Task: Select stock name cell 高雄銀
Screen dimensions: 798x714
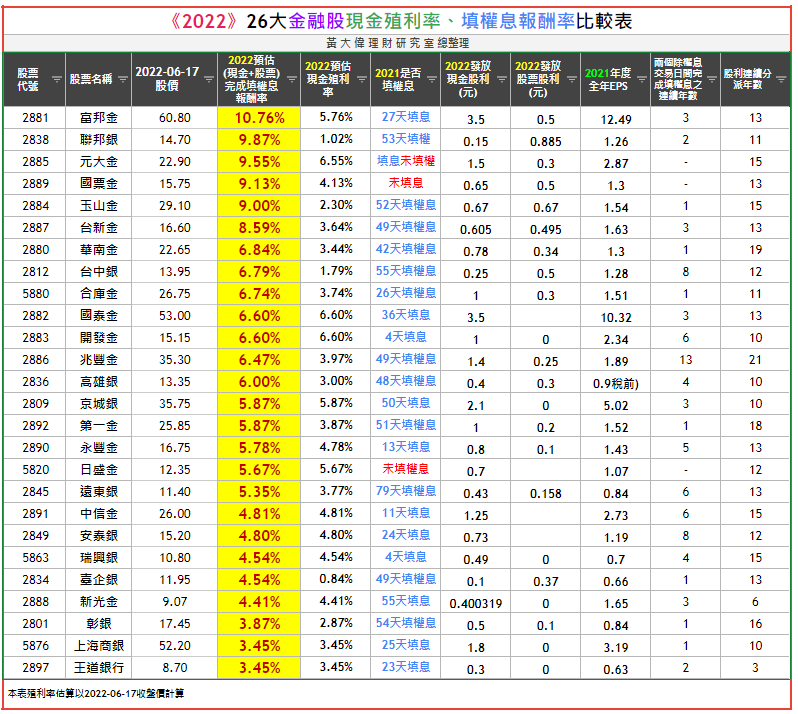Action: (x=99, y=382)
